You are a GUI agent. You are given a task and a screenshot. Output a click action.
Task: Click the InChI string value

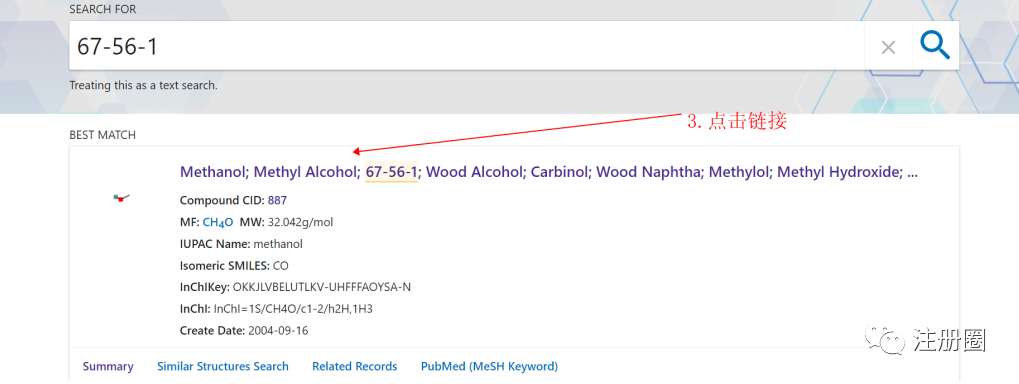coord(293,309)
